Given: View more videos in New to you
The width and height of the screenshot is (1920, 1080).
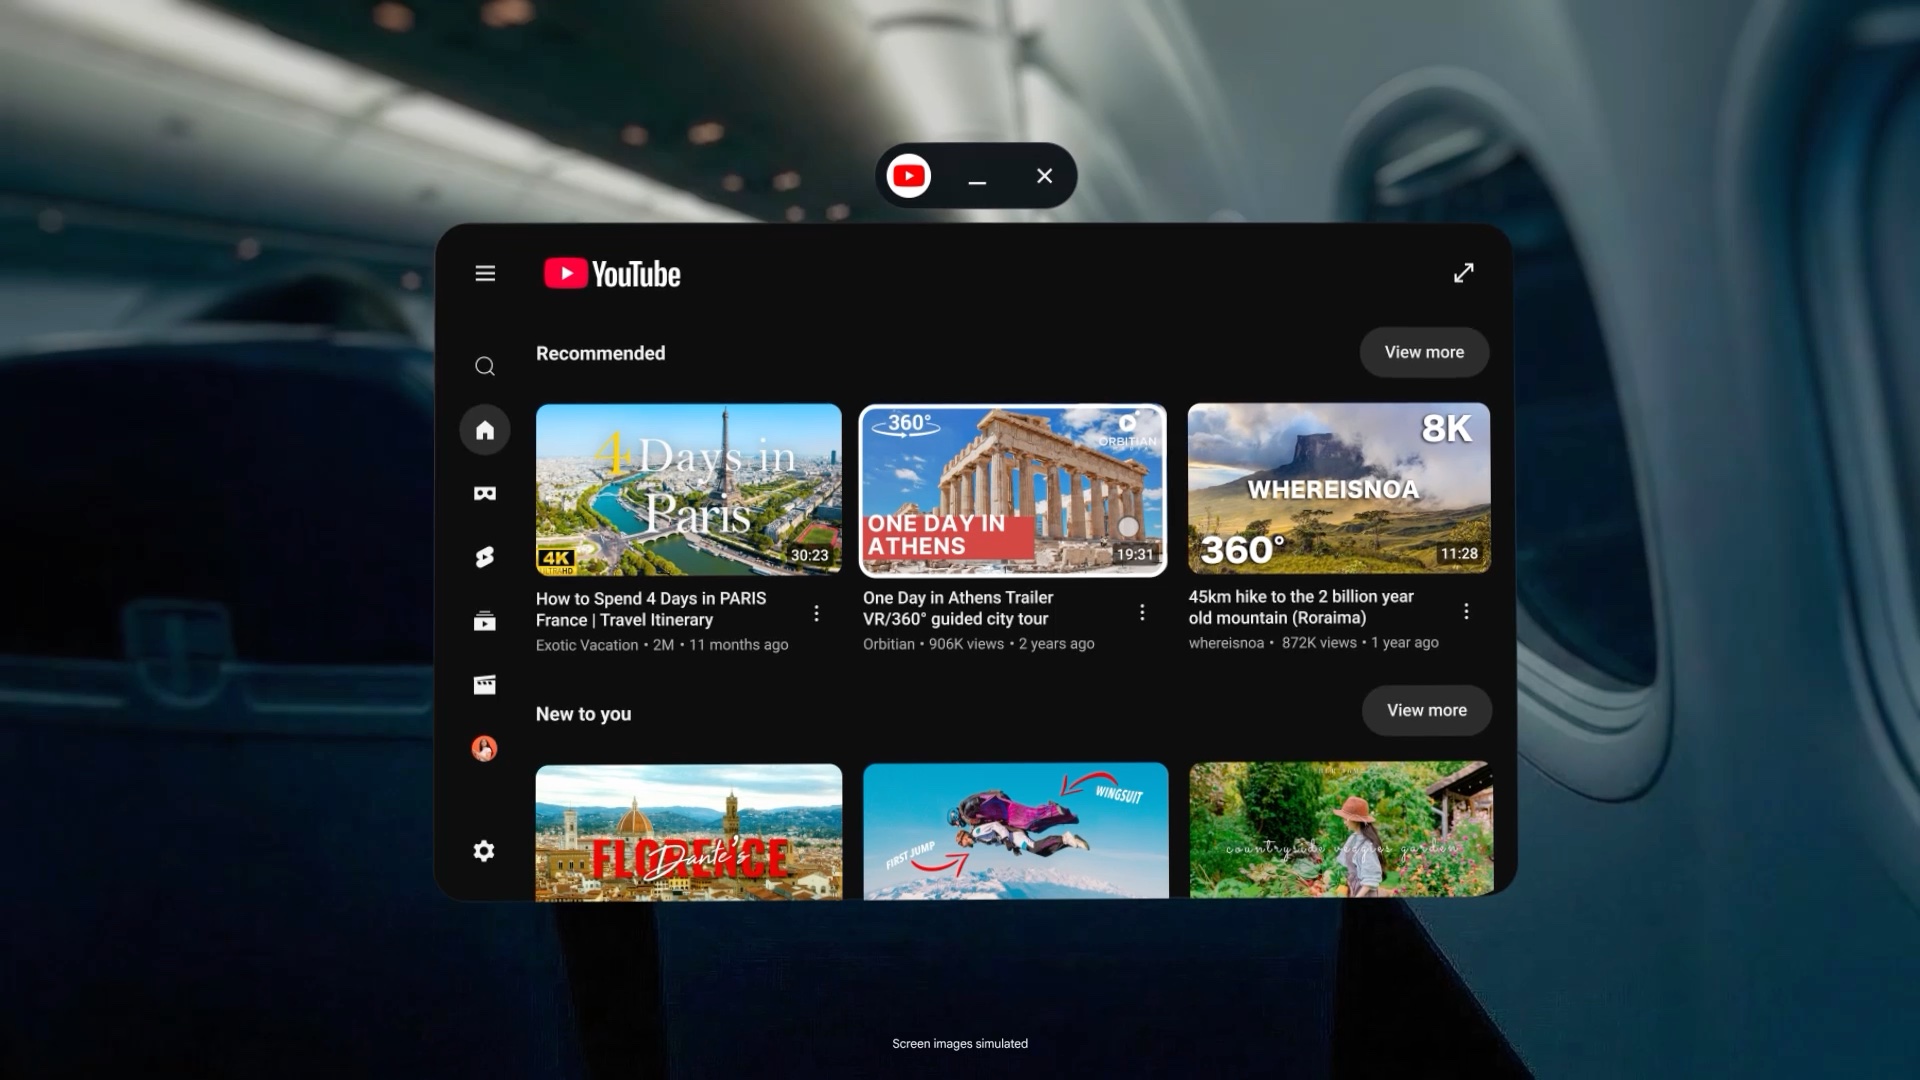Looking at the screenshot, I should pyautogui.click(x=1426, y=710).
